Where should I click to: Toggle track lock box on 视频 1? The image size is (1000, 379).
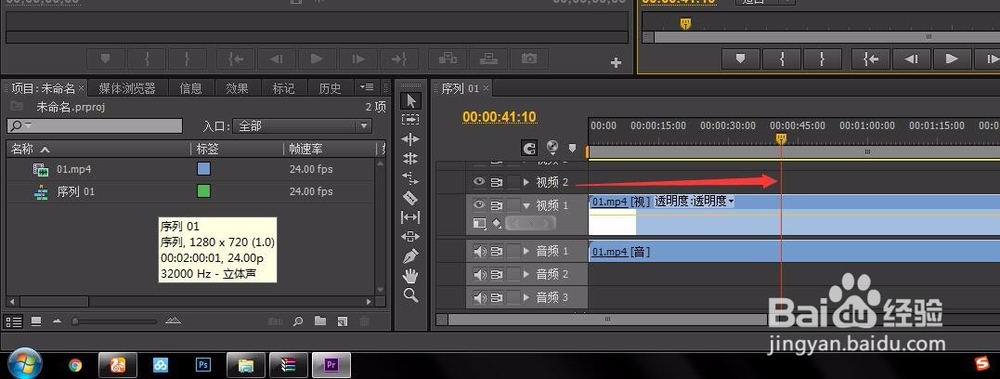tap(514, 205)
